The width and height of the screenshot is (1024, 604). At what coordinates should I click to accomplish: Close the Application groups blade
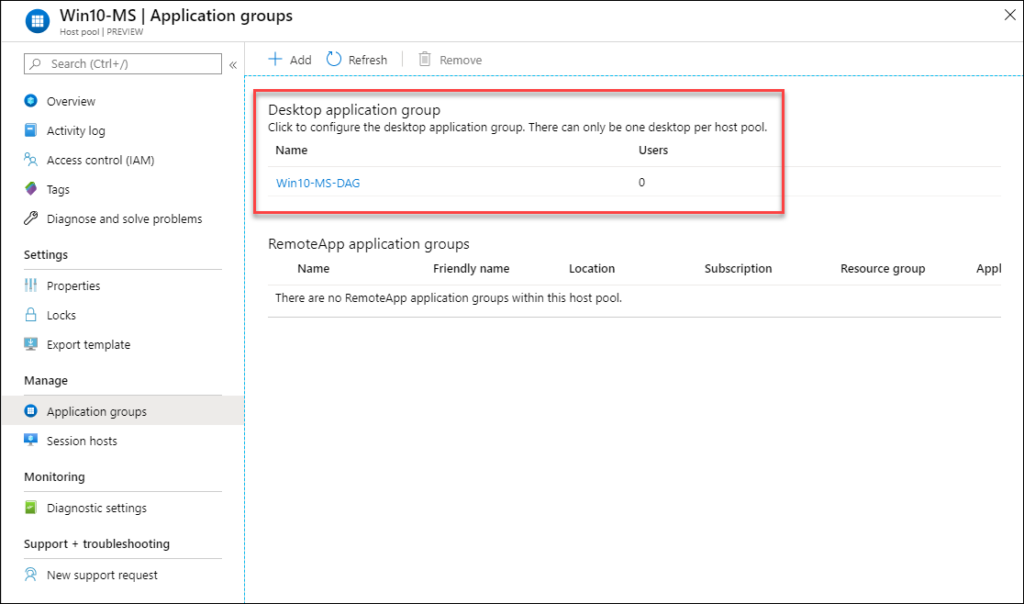tap(1010, 15)
